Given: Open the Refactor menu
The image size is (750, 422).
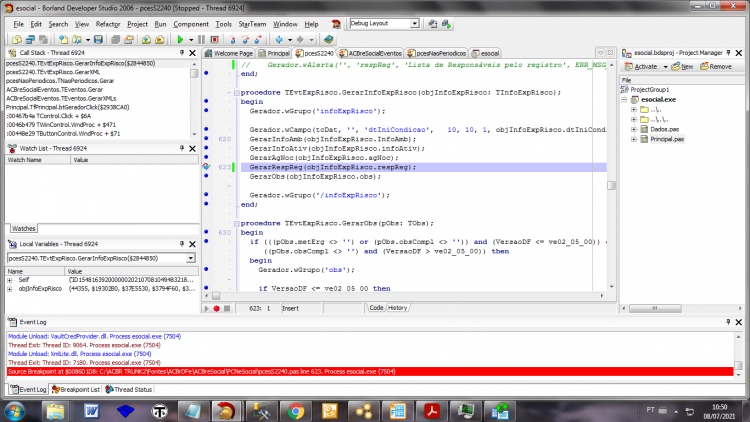Looking at the screenshot, I should click(x=108, y=24).
